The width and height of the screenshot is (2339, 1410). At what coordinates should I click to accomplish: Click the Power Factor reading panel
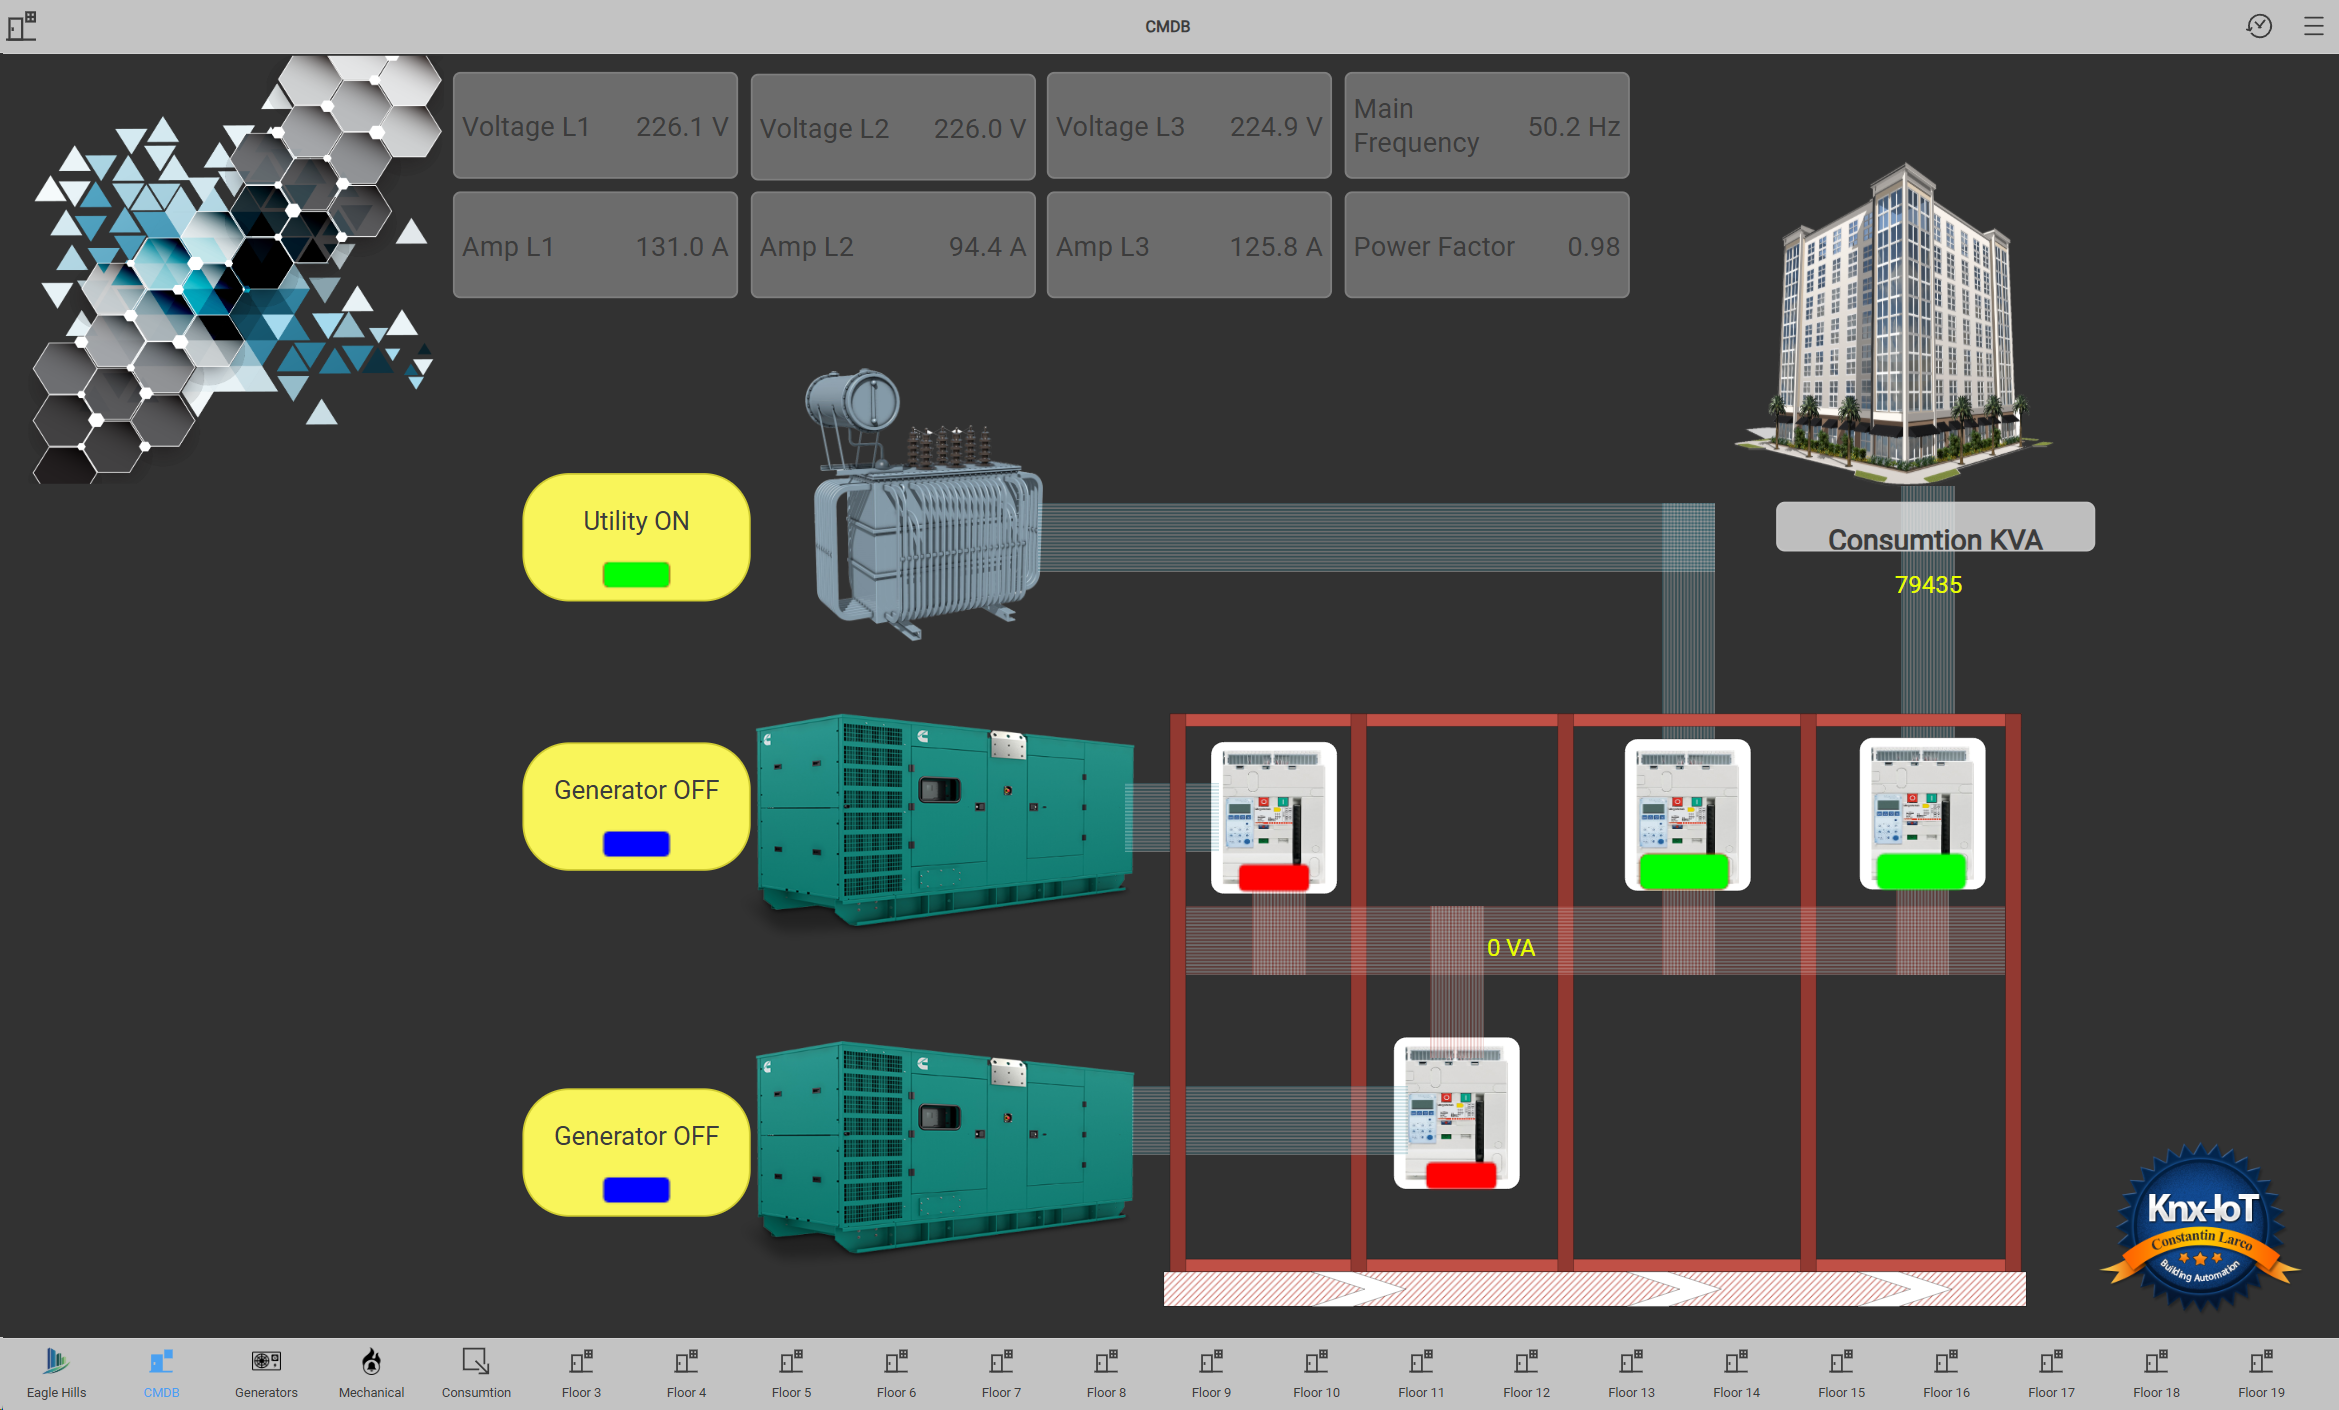point(1486,246)
